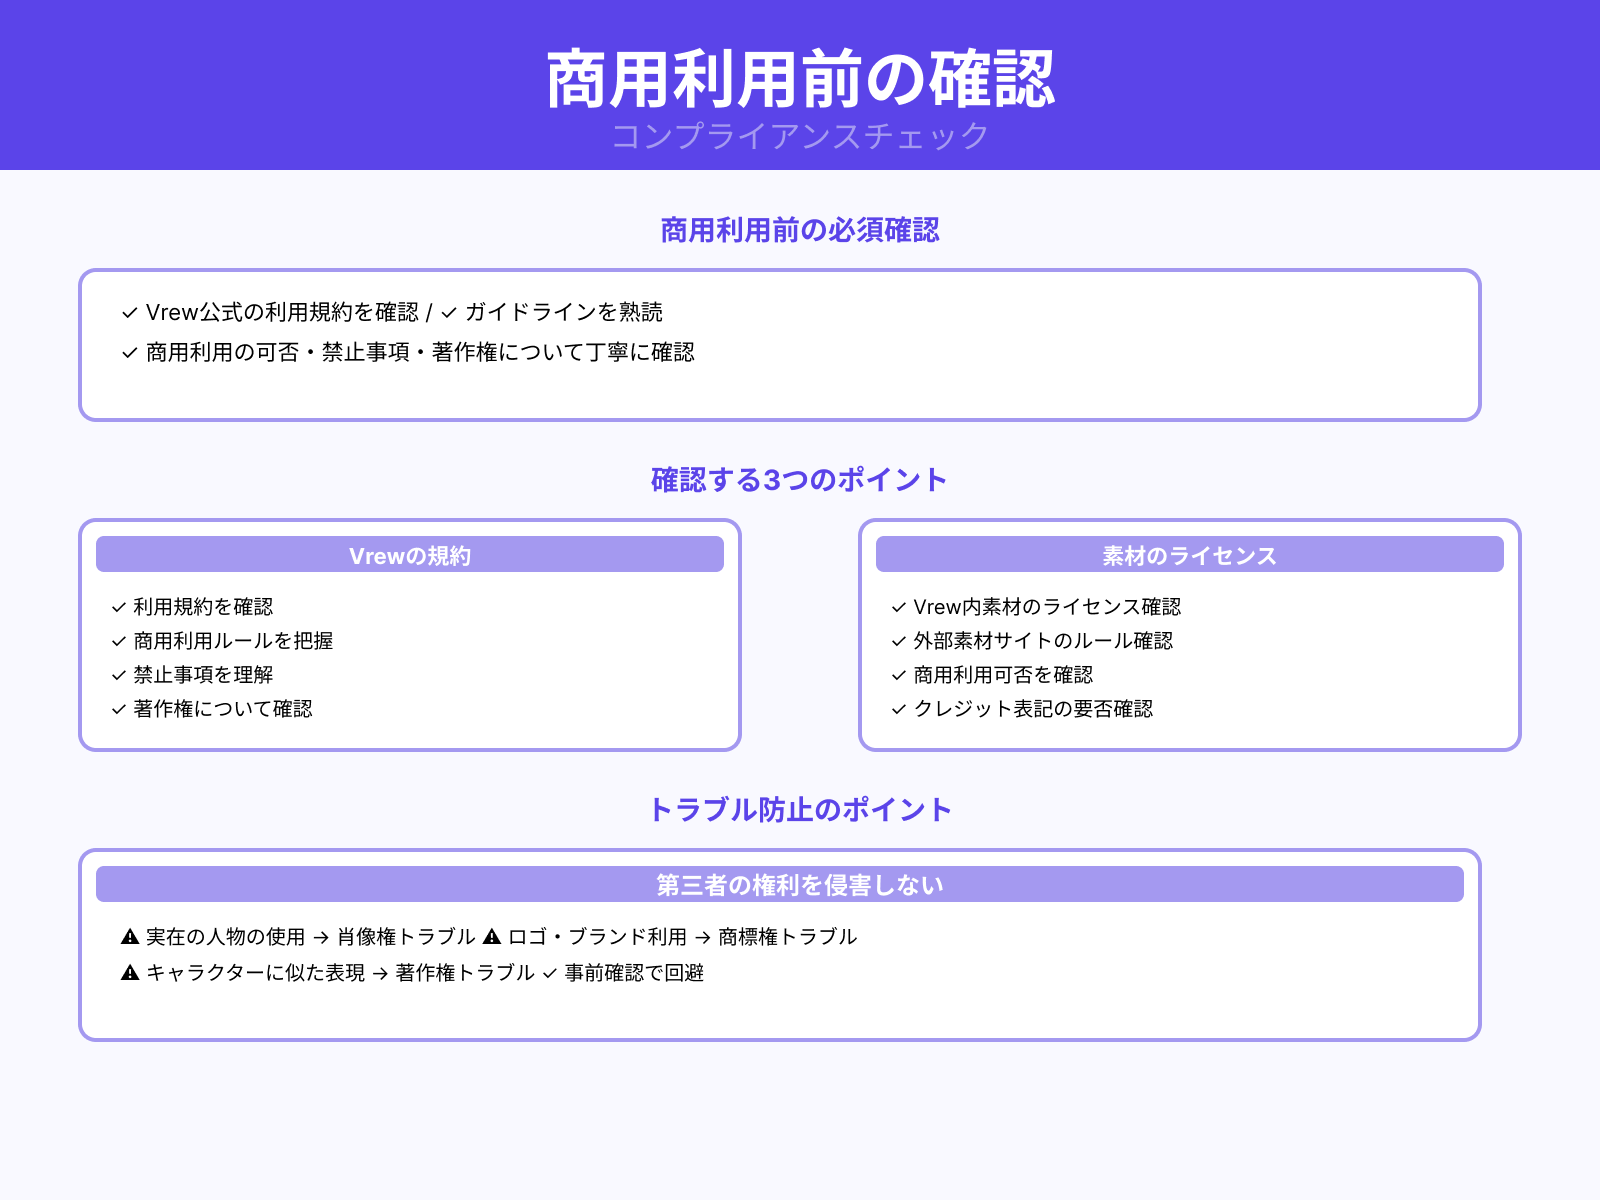The height and width of the screenshot is (1200, 1600).
Task: Click the checkmark next to 事前確認で回避
Action: coord(547,973)
